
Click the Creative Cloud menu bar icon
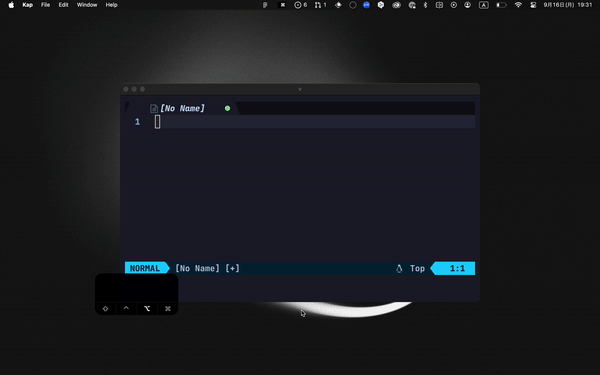[396, 5]
